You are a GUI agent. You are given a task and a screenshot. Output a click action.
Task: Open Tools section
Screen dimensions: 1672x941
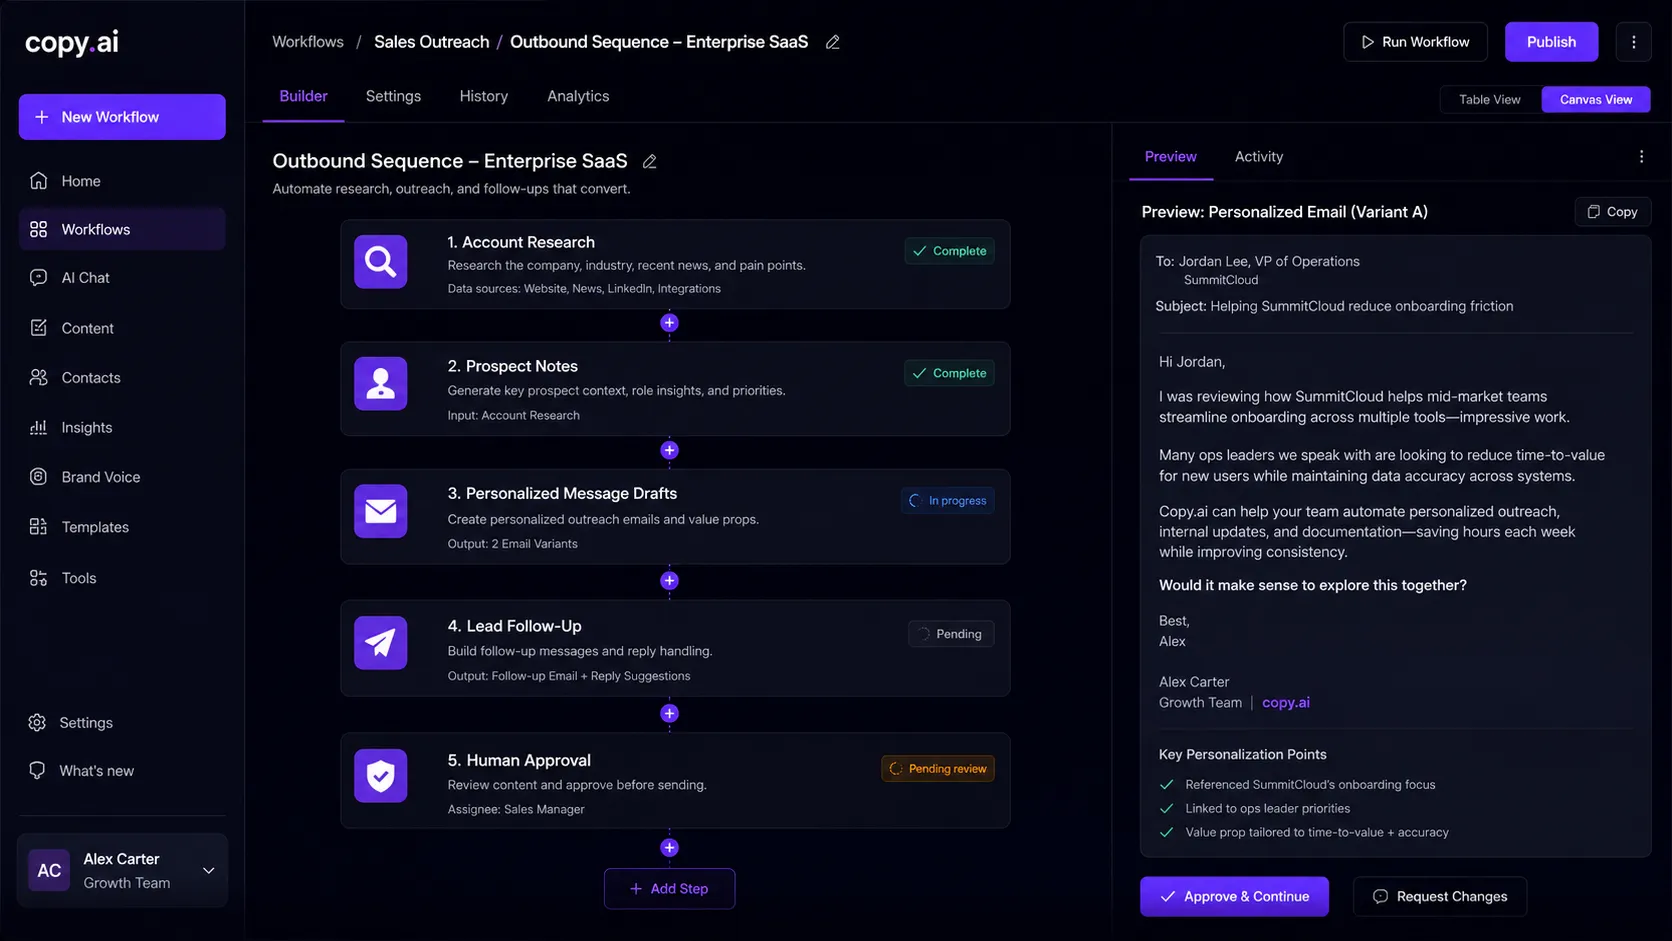coord(122,578)
